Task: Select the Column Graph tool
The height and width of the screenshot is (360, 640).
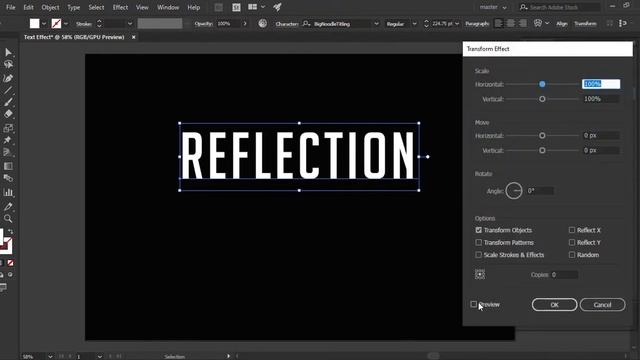Action: pos(8,192)
